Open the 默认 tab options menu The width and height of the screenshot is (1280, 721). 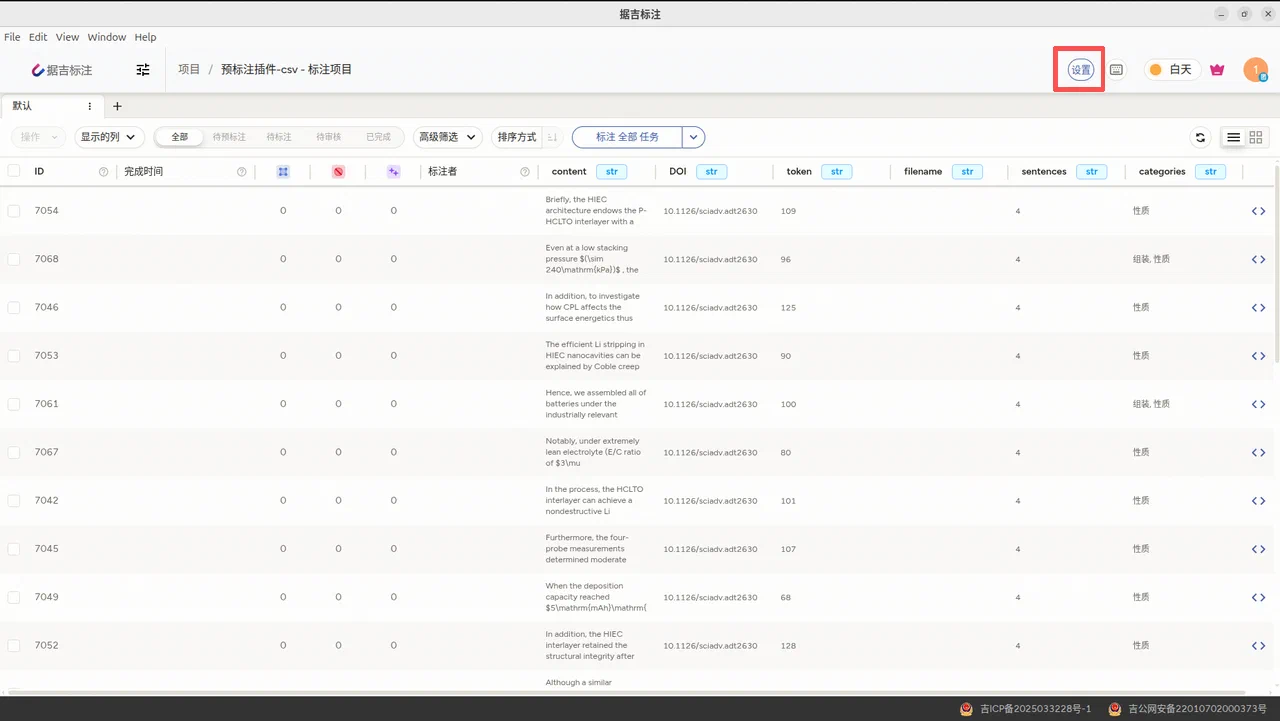pos(90,106)
